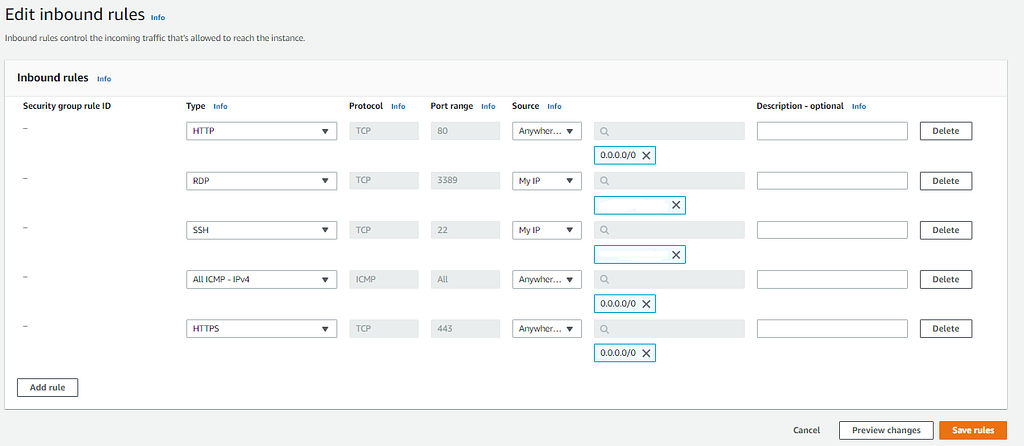
Task: Open Info link for Description column
Action: pyautogui.click(x=859, y=106)
